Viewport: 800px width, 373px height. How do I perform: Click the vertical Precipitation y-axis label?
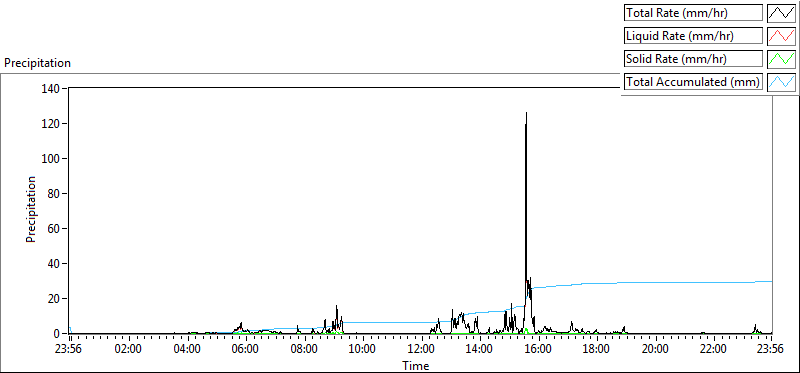31,209
